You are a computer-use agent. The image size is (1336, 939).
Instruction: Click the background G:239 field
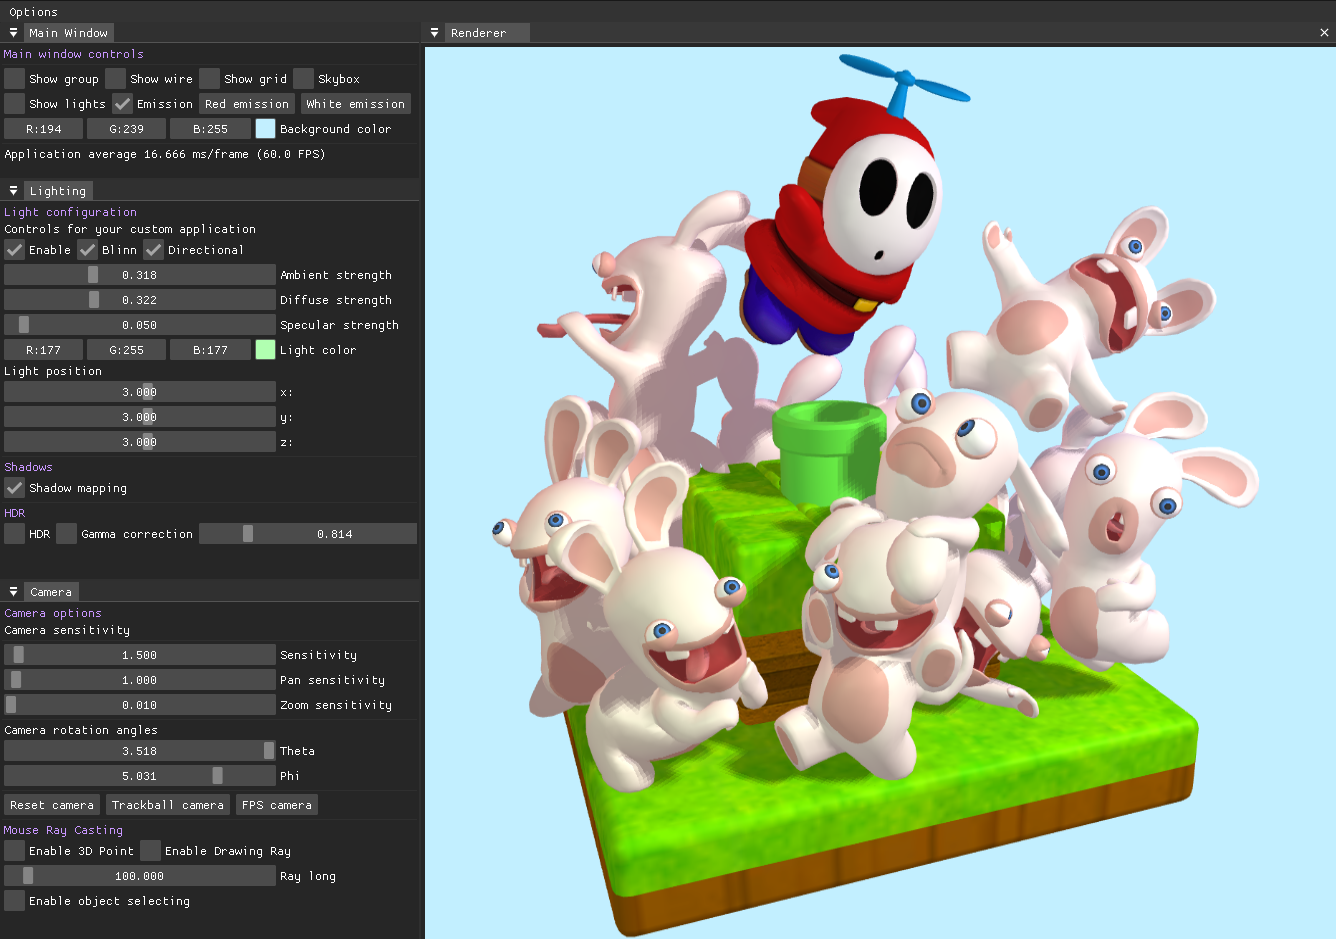[126, 129]
